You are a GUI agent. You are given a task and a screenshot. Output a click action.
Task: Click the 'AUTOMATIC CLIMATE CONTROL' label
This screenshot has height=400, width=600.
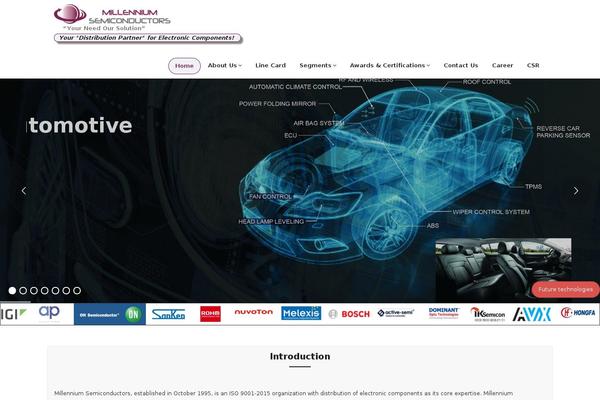coord(295,87)
